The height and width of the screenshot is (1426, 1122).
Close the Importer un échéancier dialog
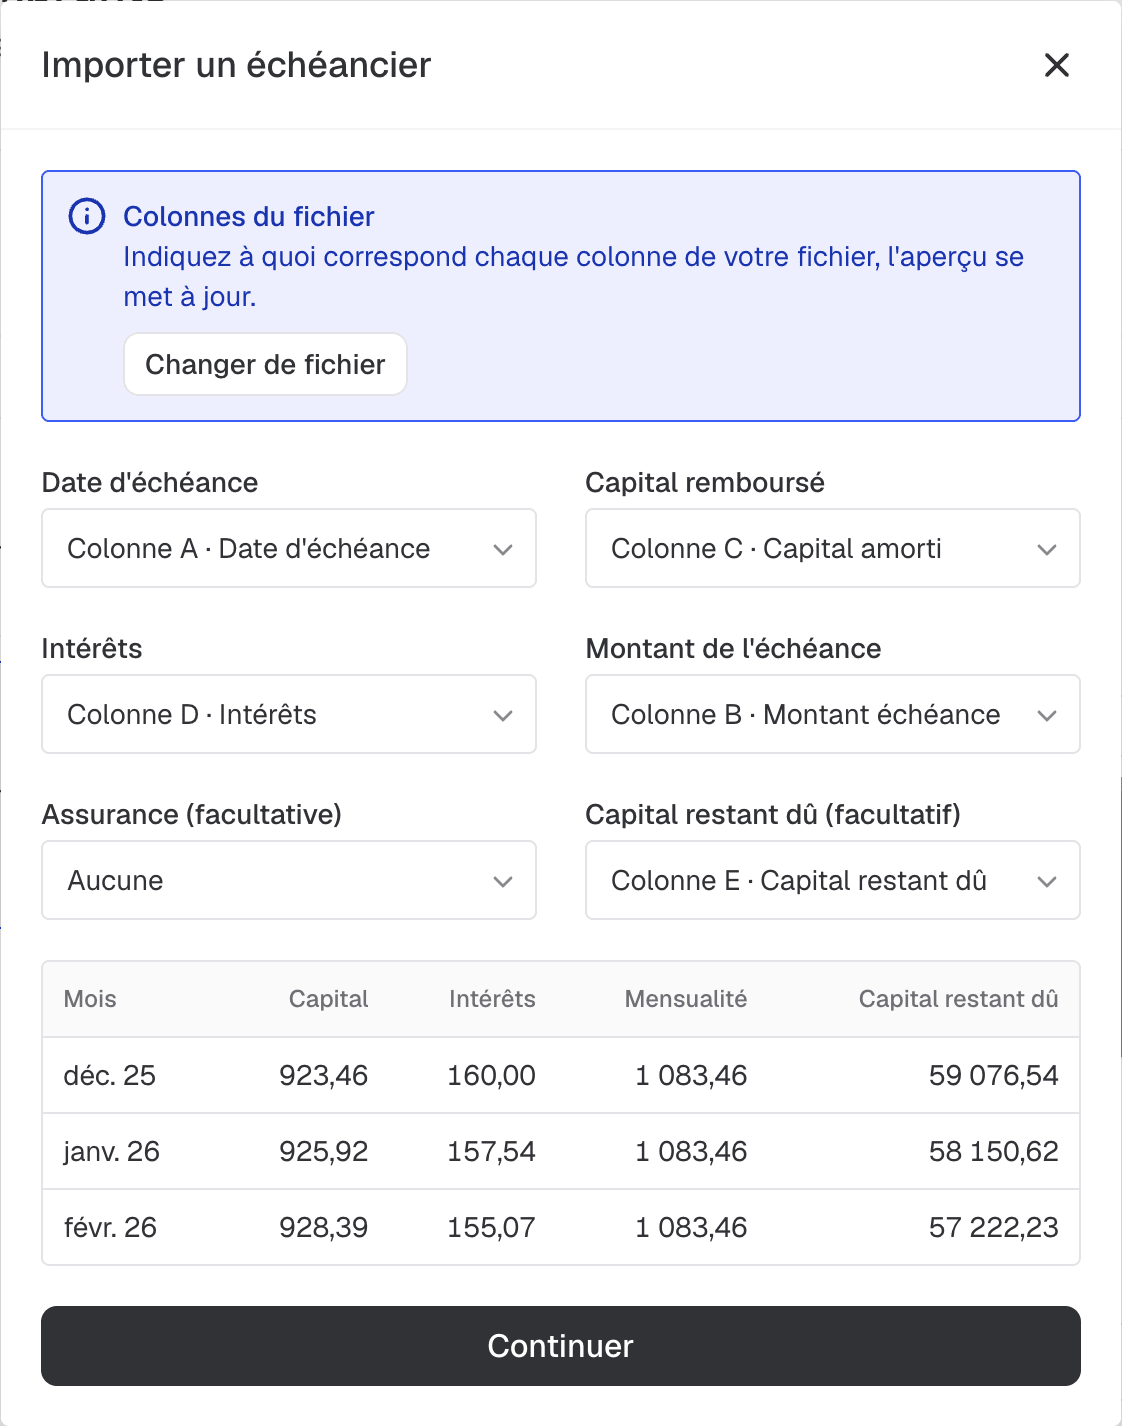[x=1057, y=65]
